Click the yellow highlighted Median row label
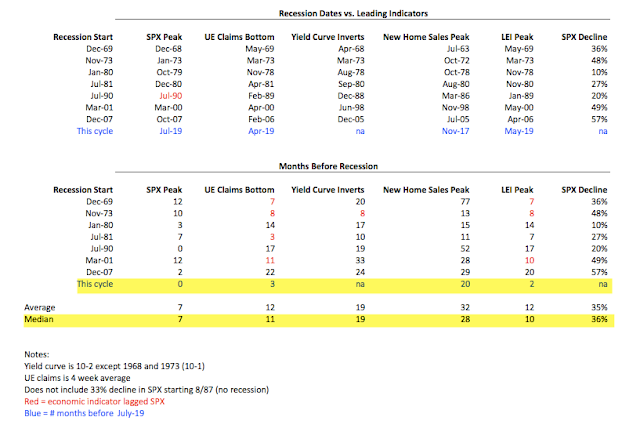 [39, 319]
